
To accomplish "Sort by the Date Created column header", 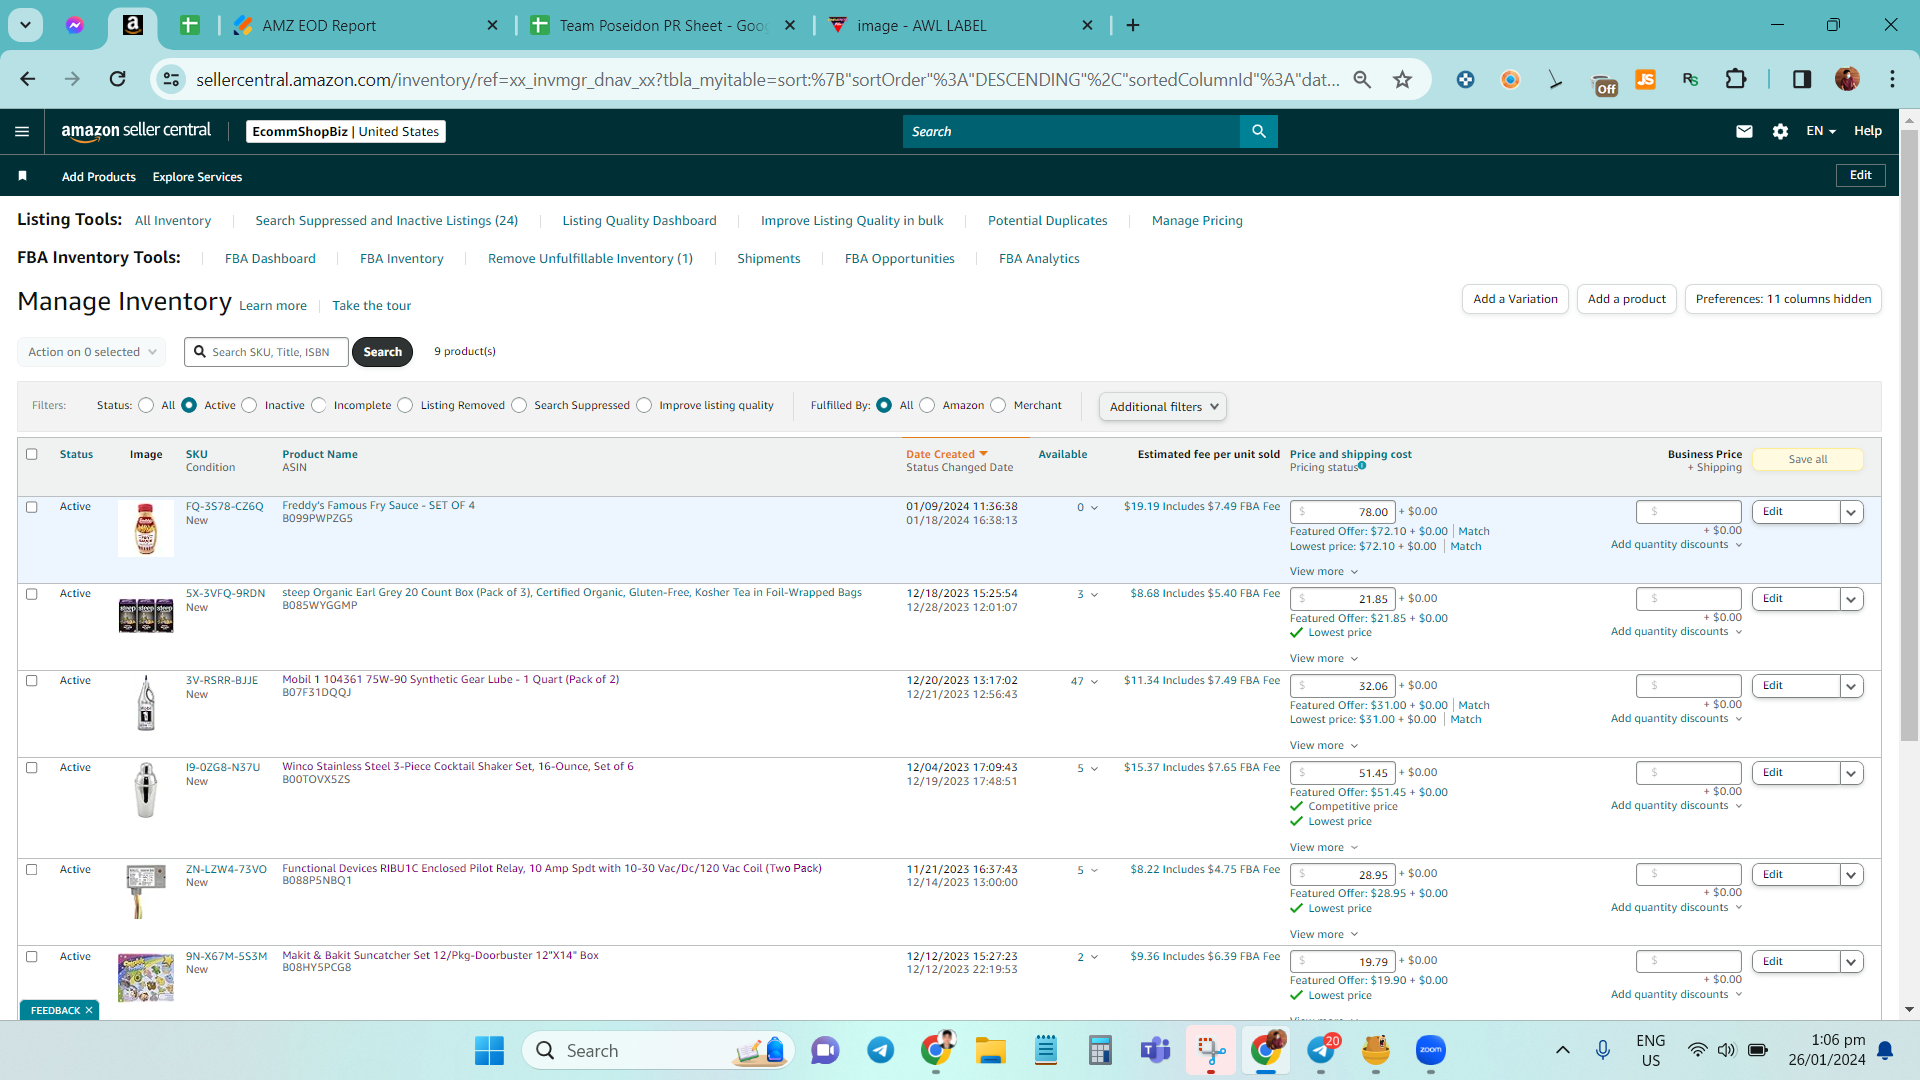I will click(x=947, y=454).
